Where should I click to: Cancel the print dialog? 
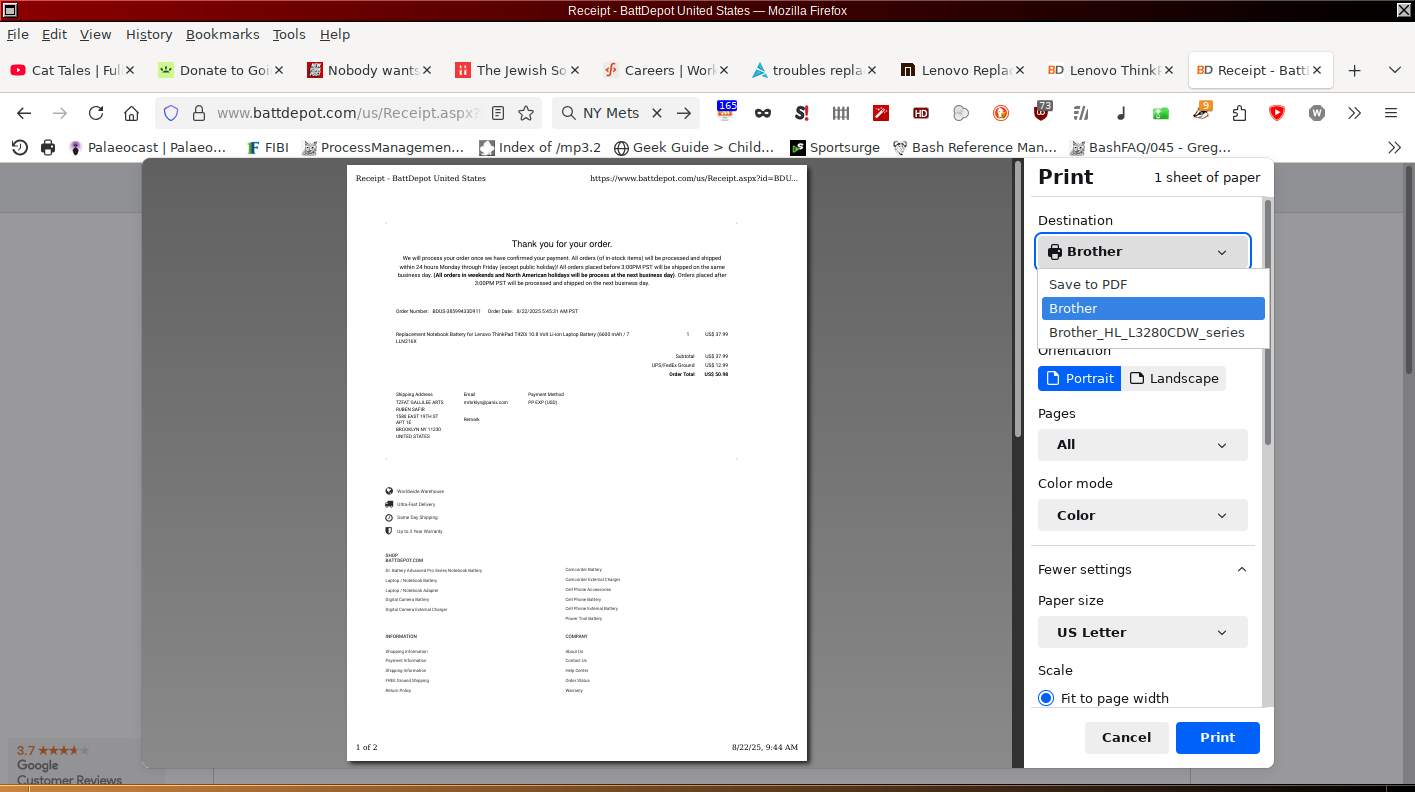(1126, 737)
